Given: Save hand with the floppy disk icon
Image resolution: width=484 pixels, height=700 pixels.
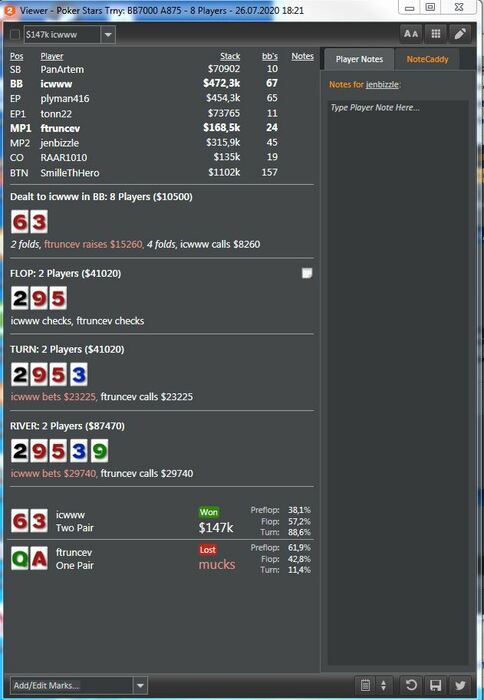Looking at the screenshot, I should pyautogui.click(x=435, y=685).
